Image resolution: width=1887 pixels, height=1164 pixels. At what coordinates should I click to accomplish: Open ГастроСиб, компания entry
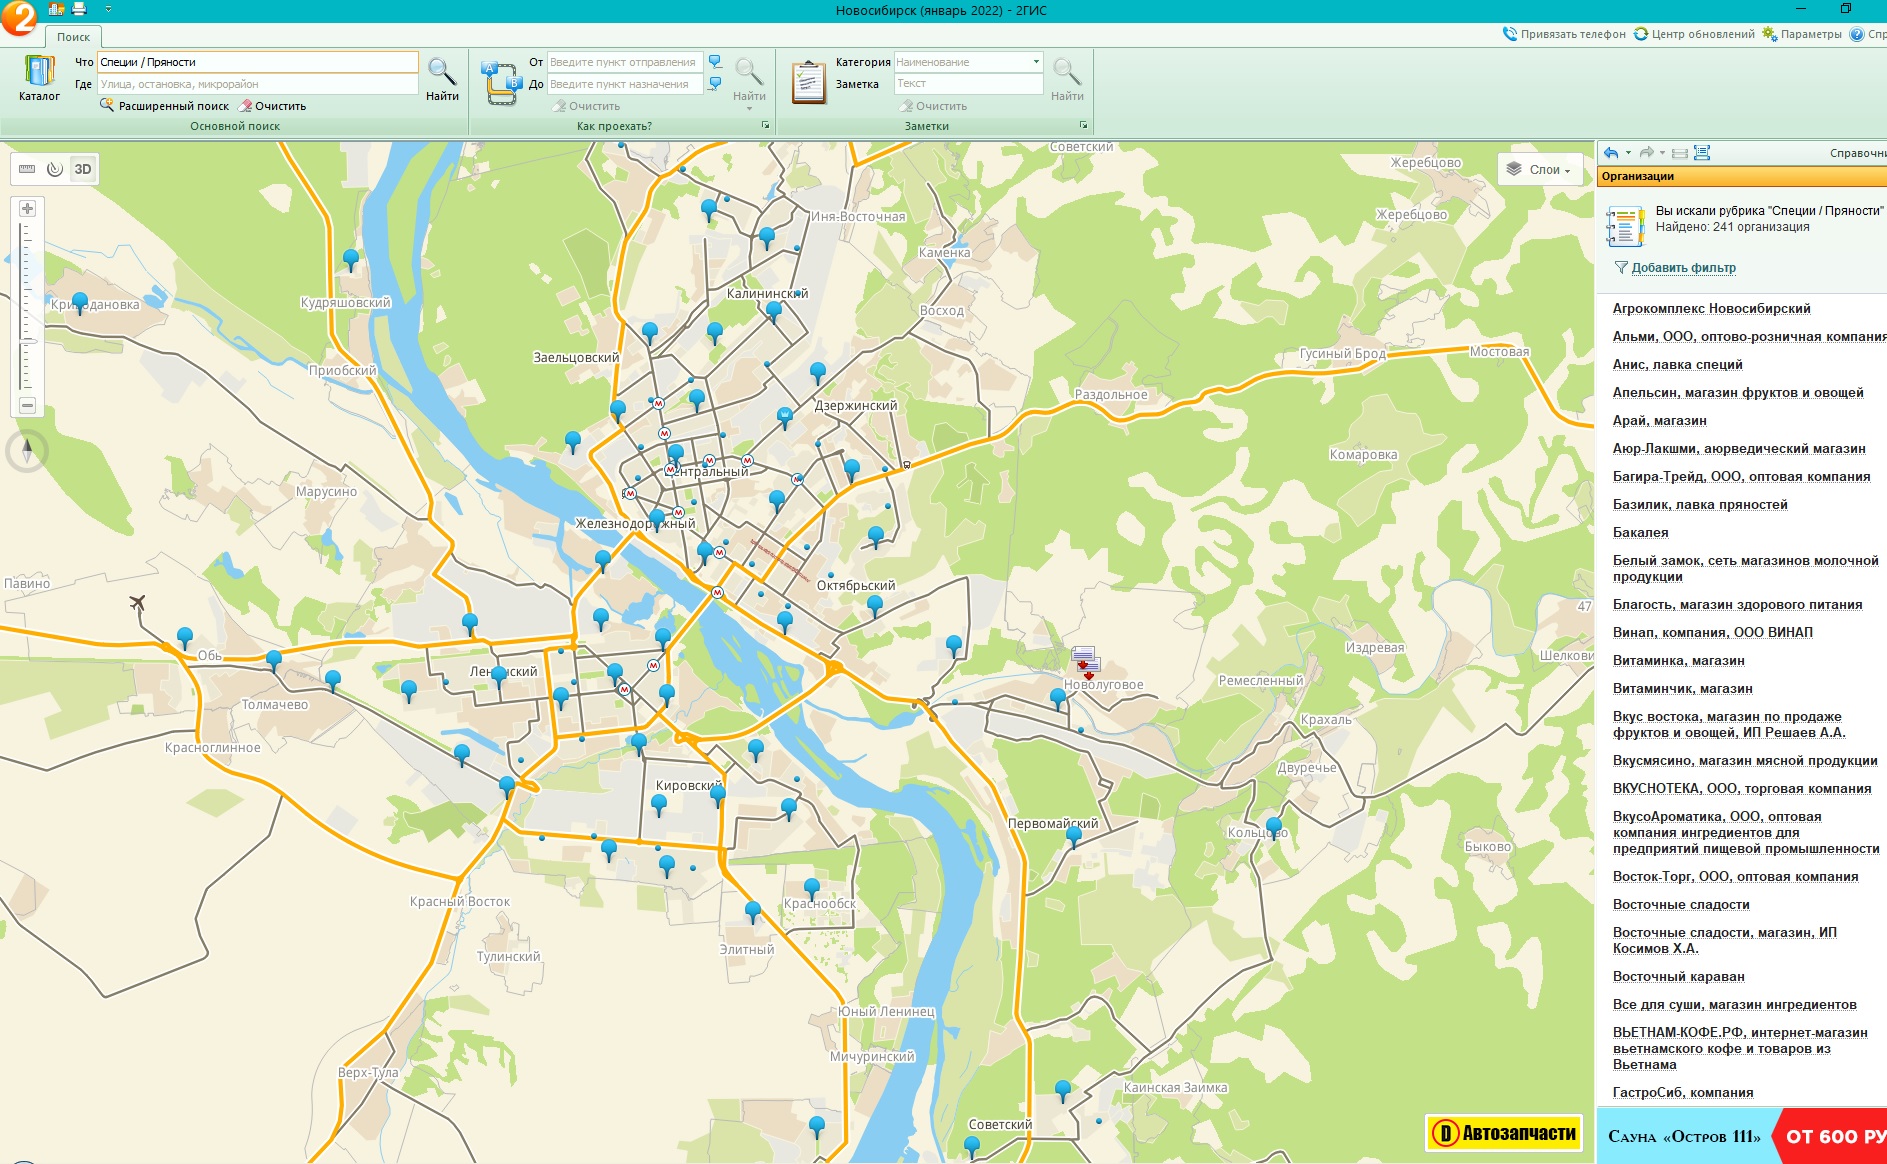[1683, 1093]
